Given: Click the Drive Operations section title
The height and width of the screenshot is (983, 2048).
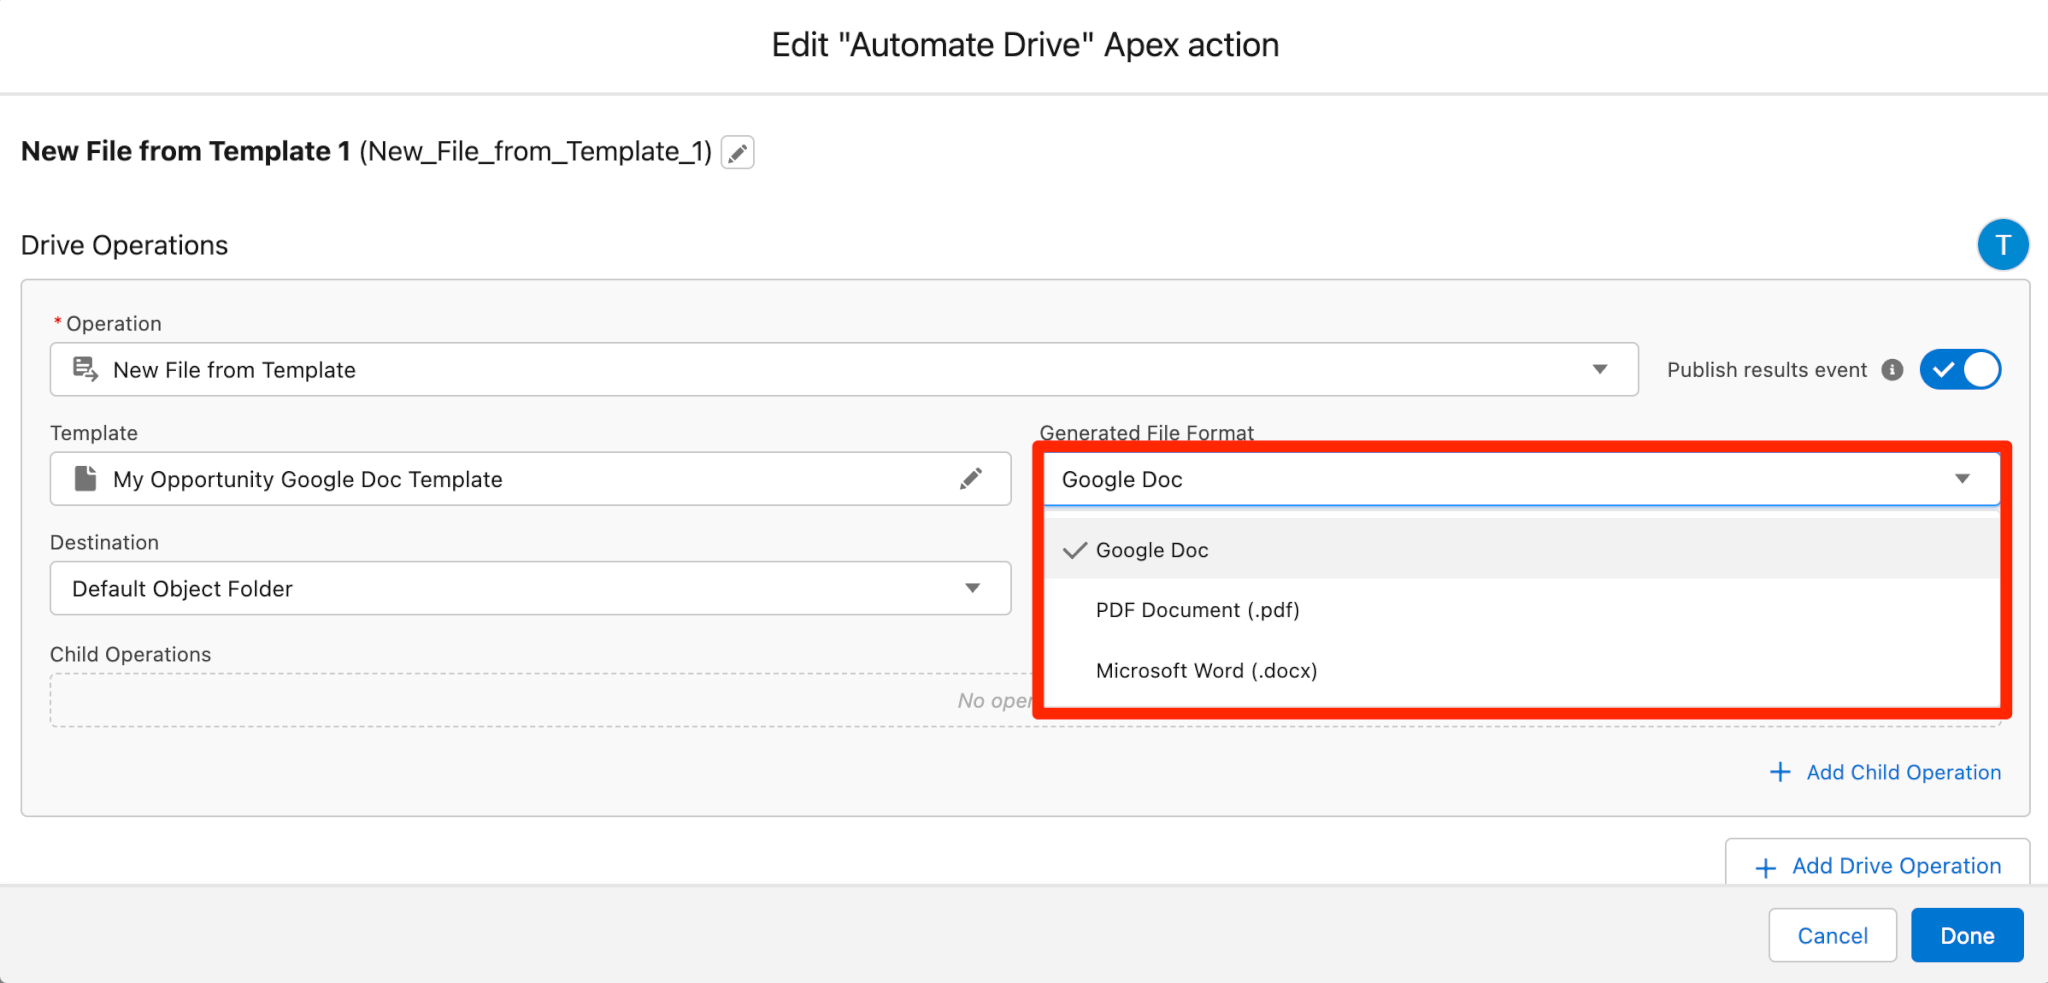Looking at the screenshot, I should pos(124,245).
